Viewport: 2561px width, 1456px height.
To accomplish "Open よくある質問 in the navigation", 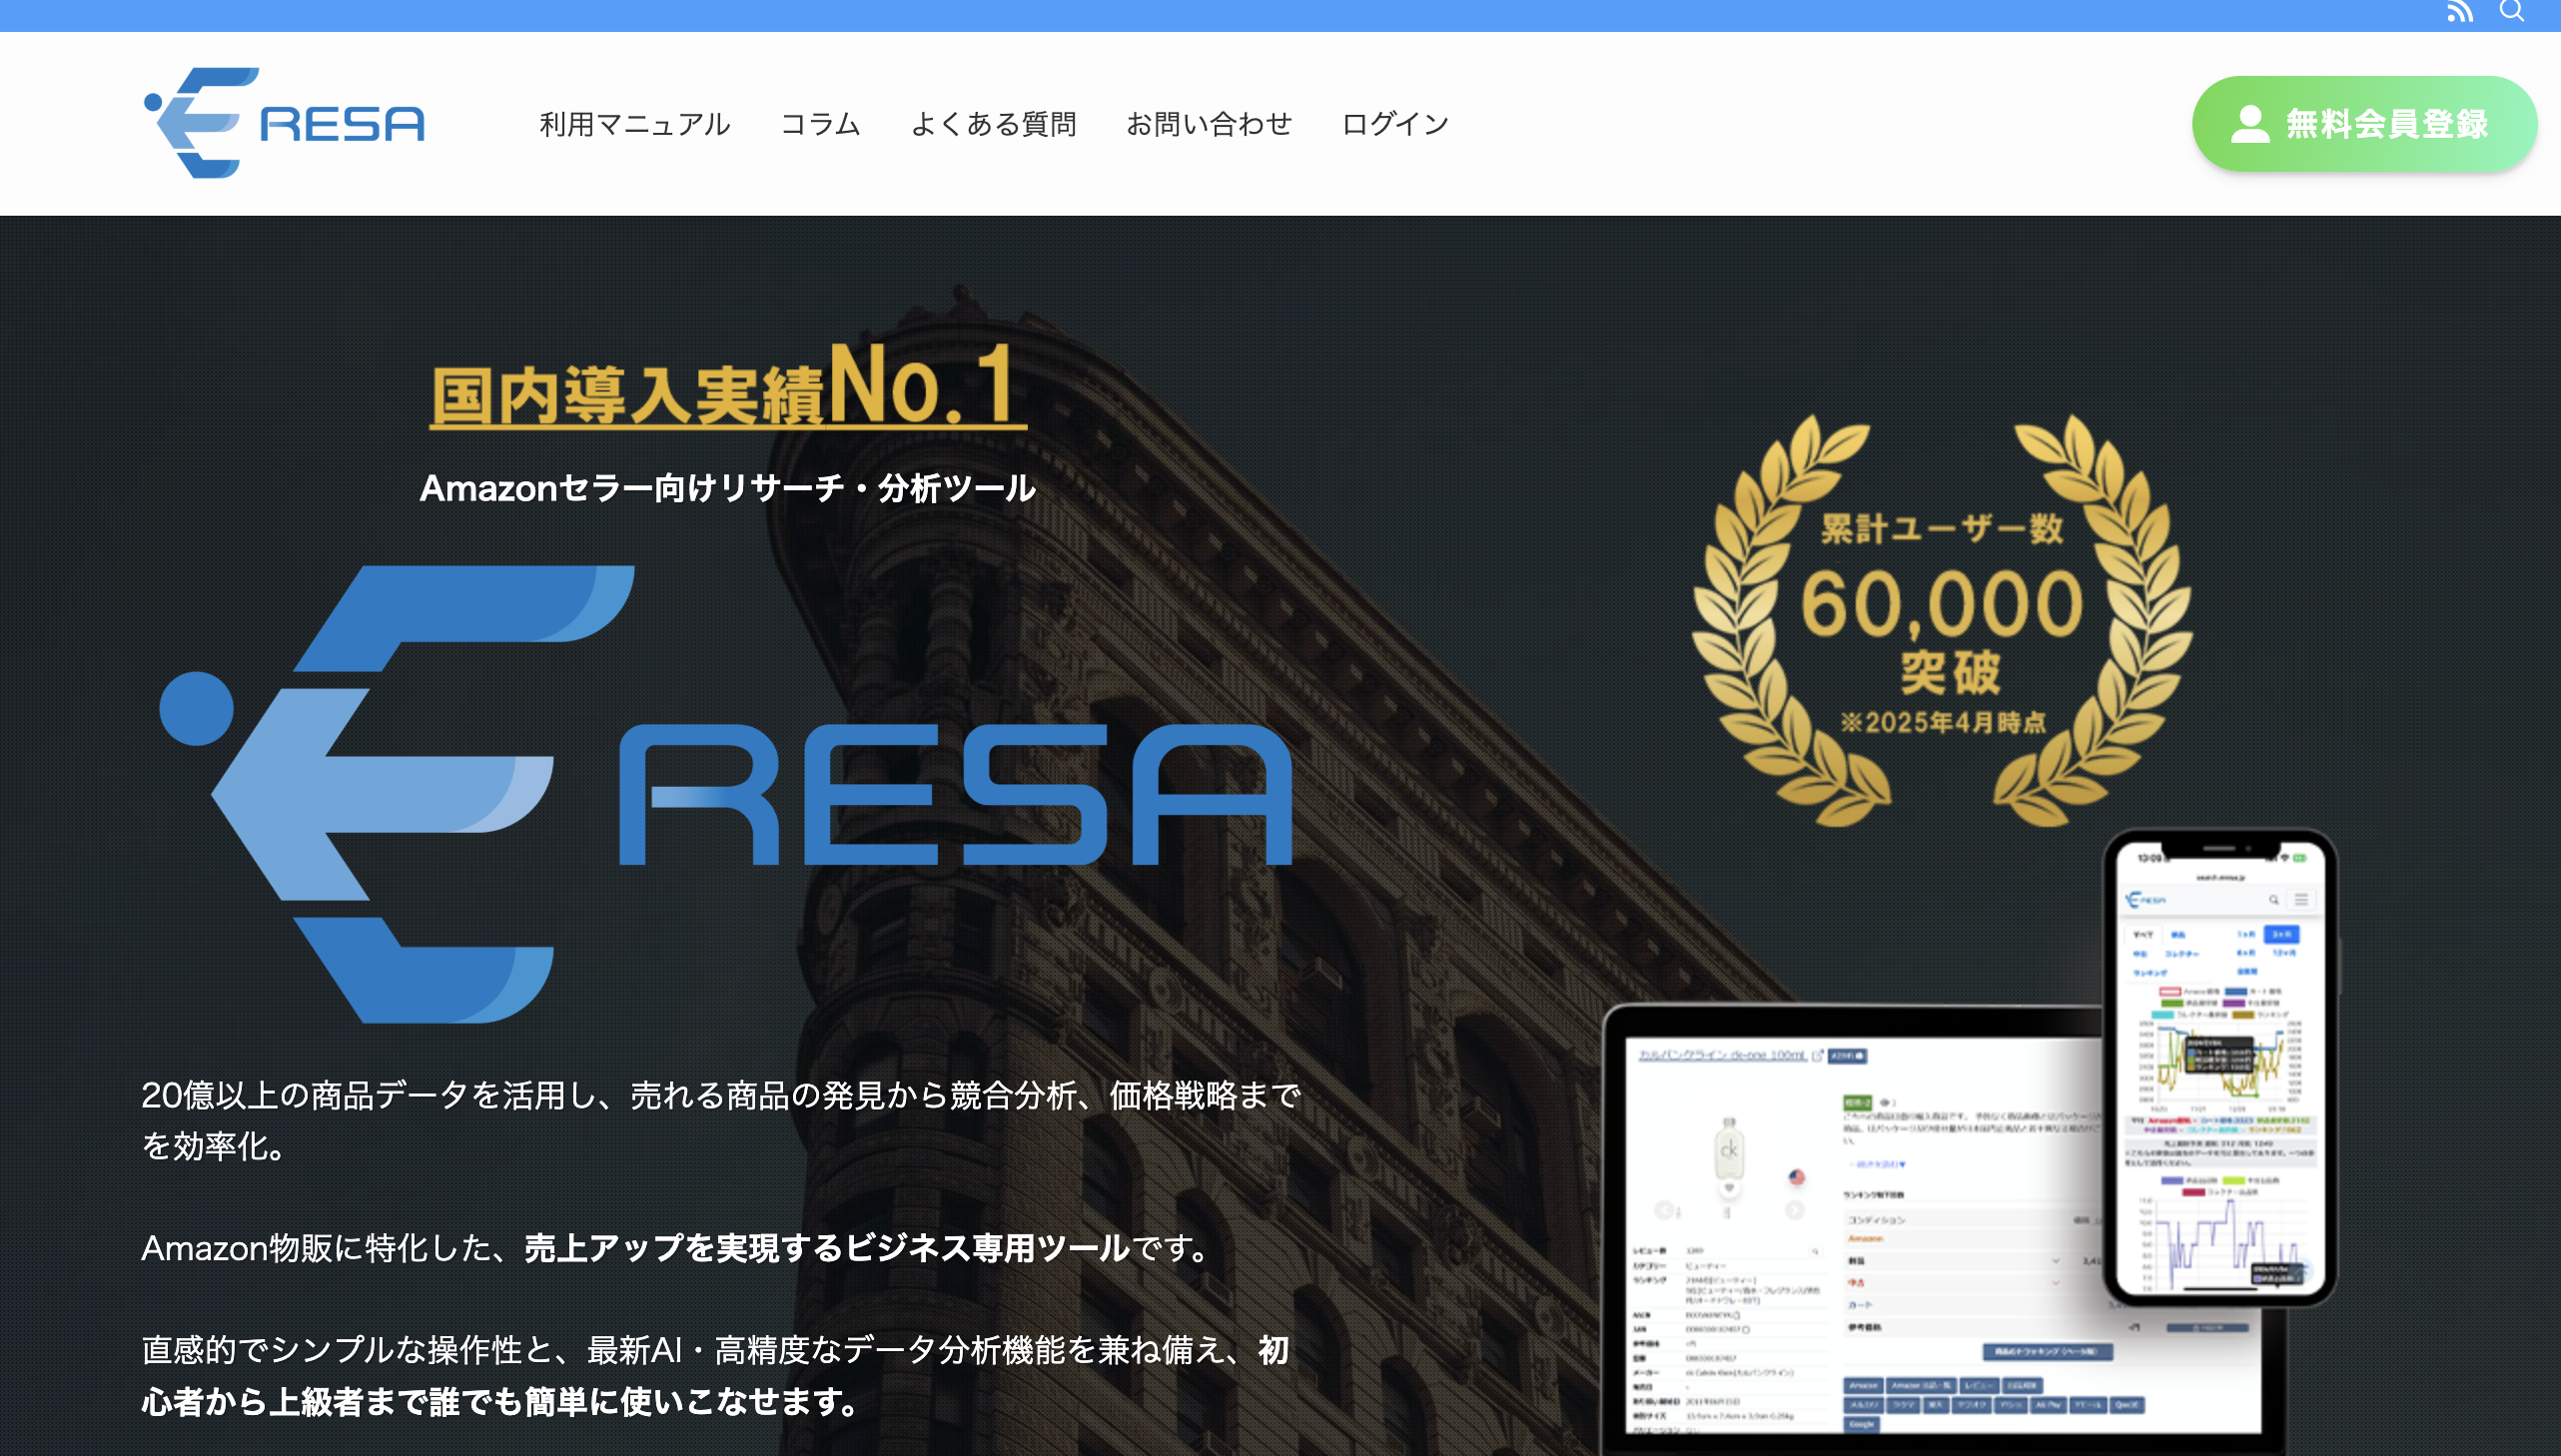I will pyautogui.click(x=993, y=124).
